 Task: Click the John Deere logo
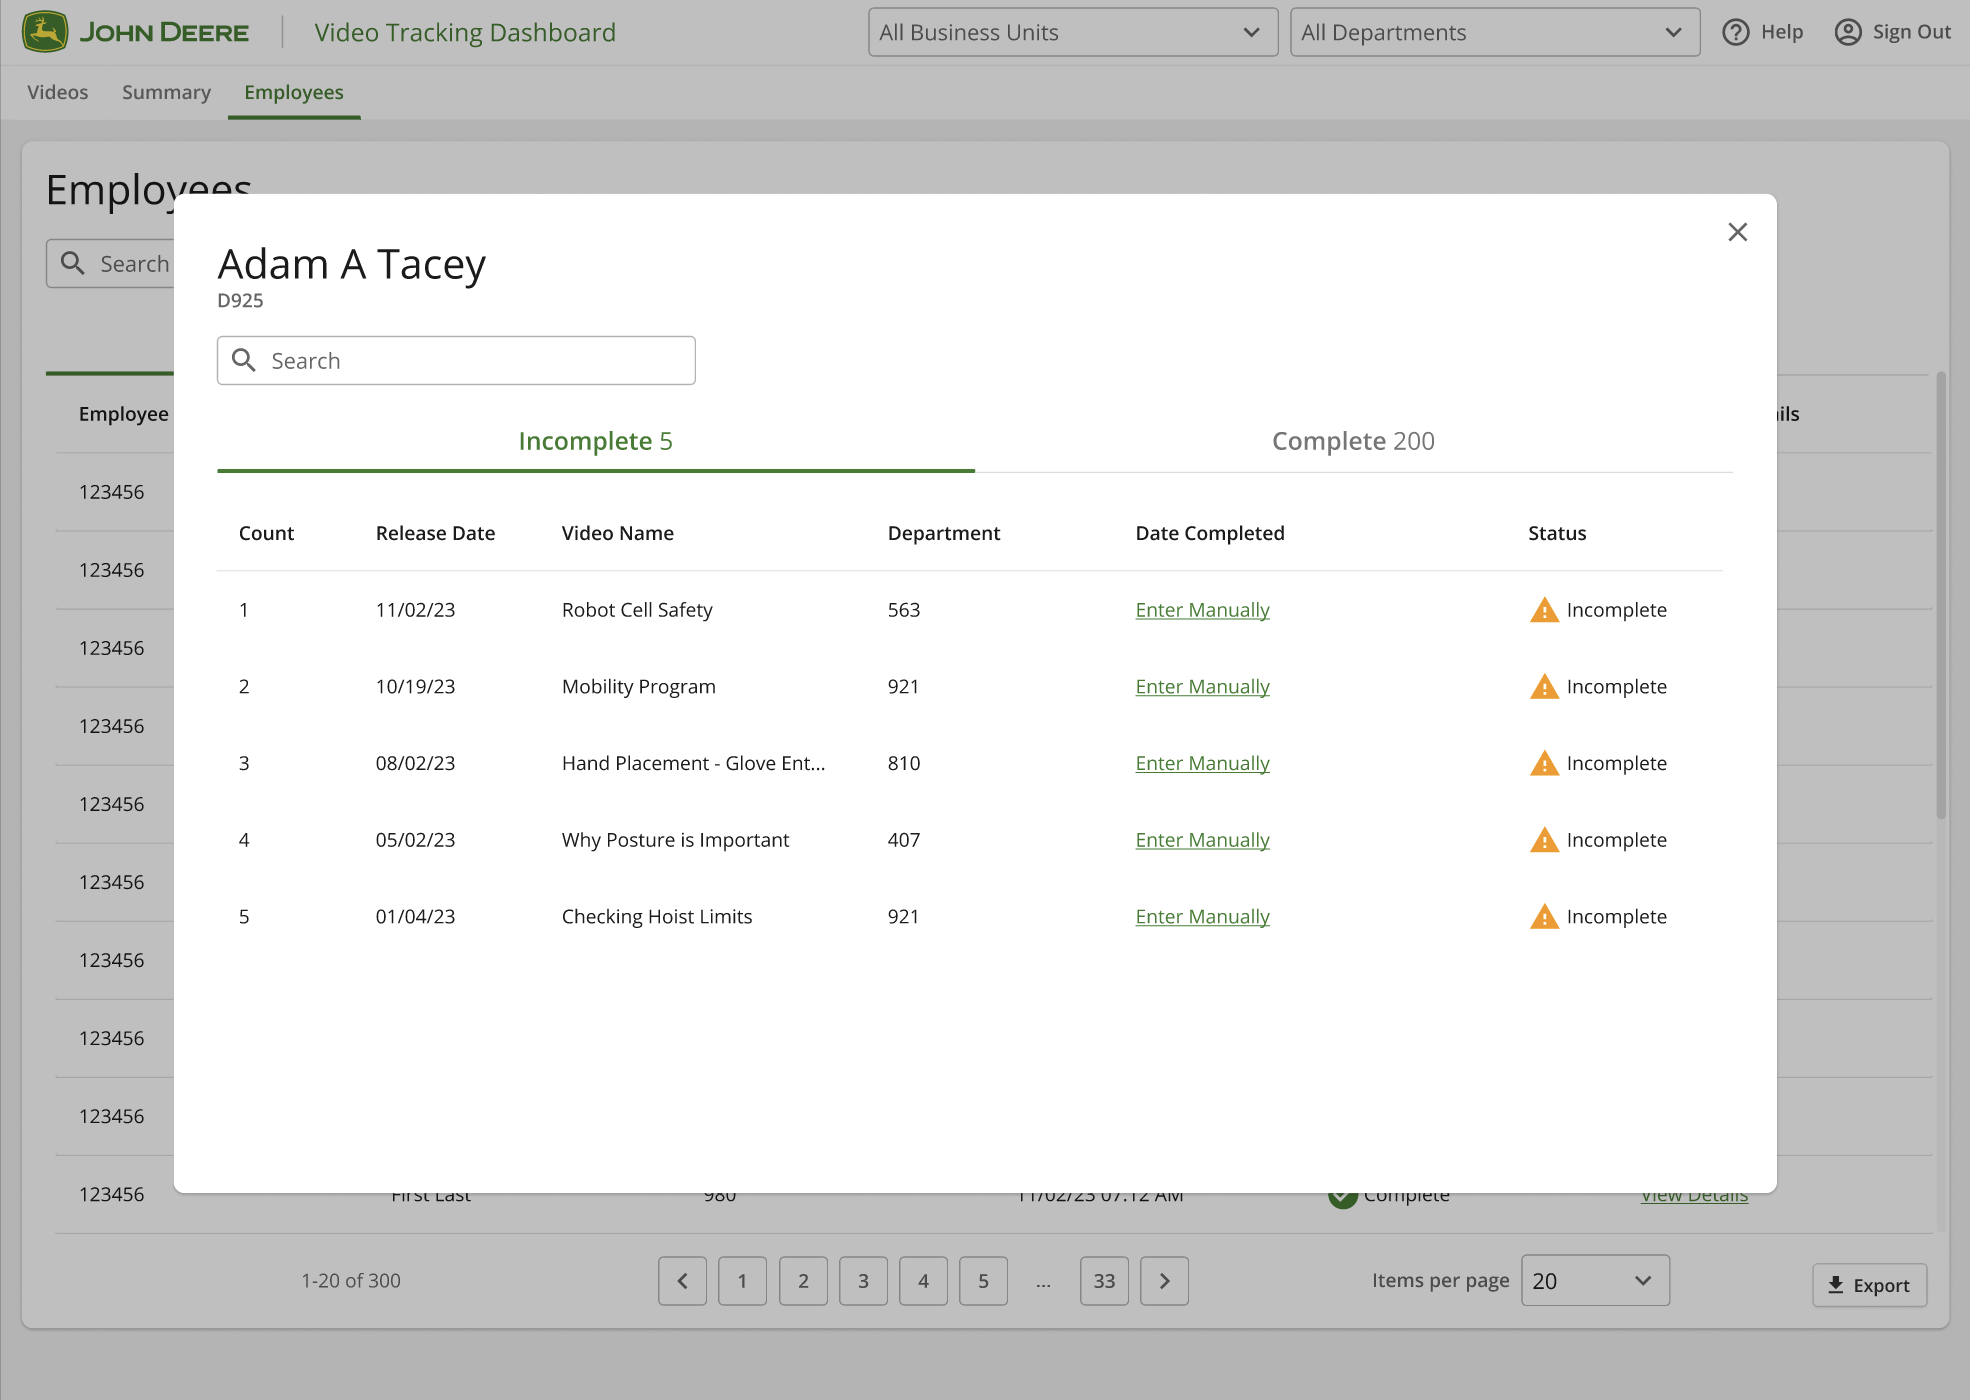click(135, 32)
